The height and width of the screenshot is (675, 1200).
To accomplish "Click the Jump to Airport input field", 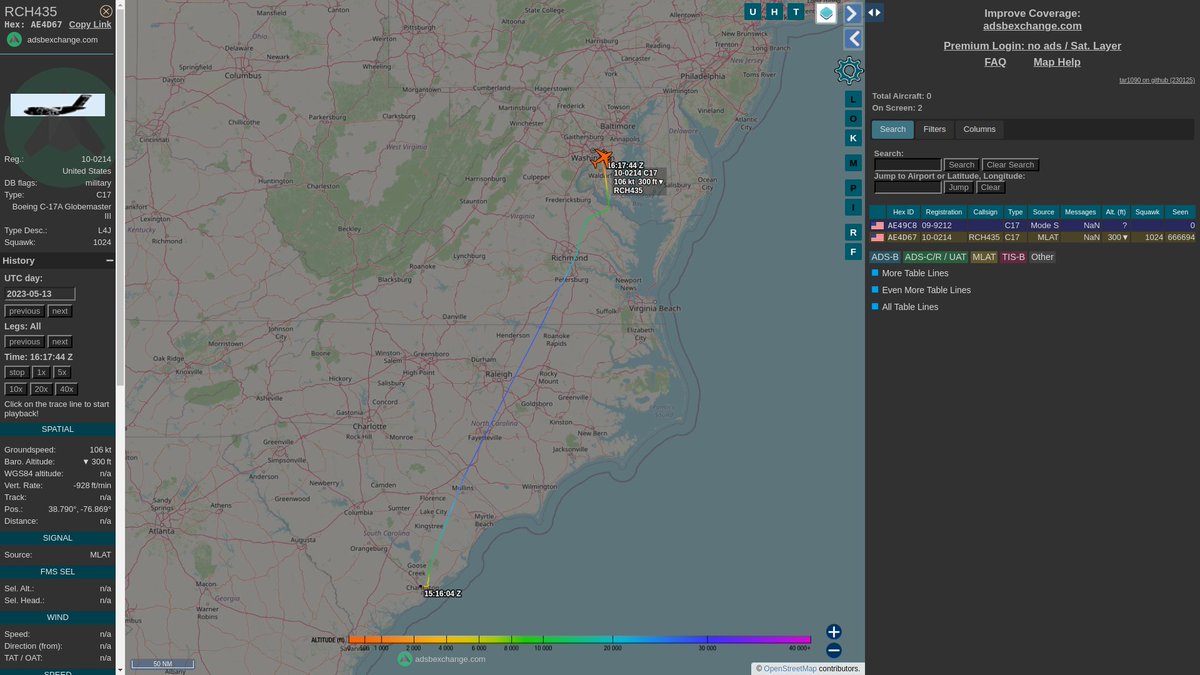I will (x=908, y=187).
